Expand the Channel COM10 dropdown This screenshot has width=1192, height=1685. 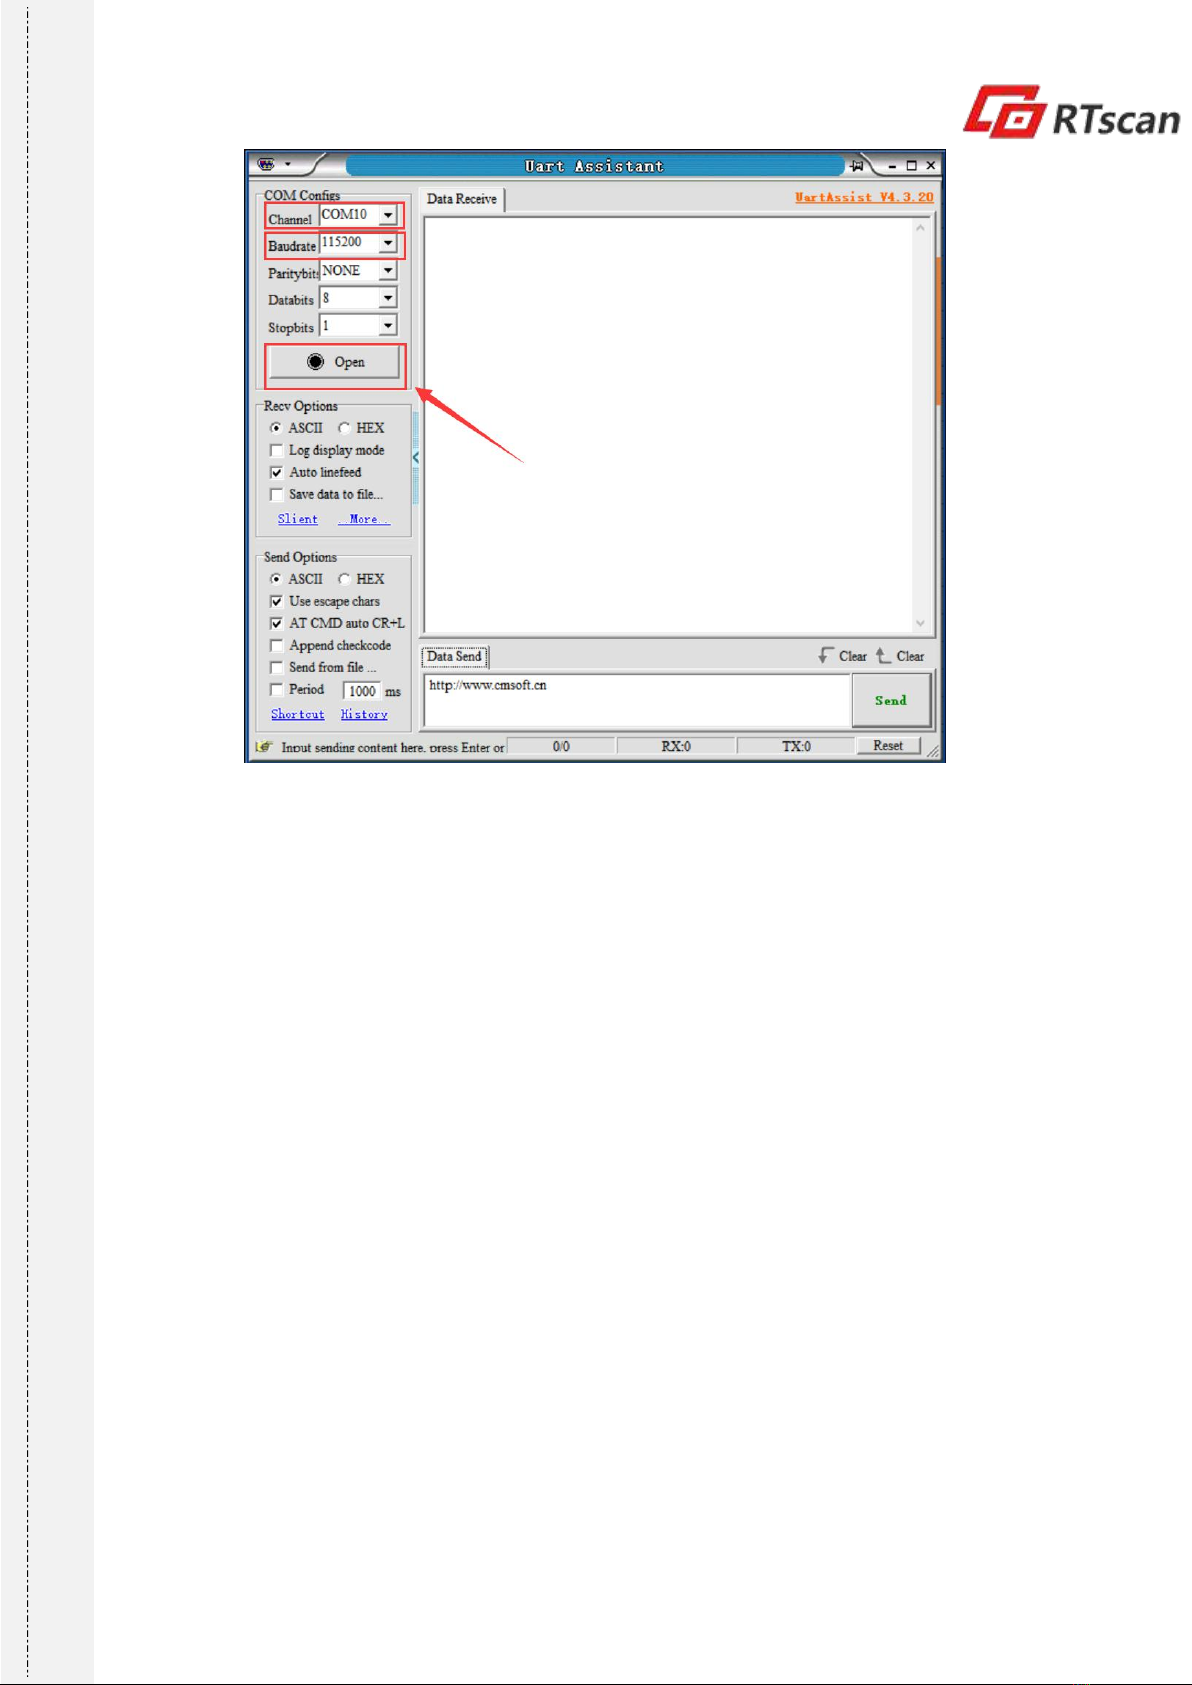[x=388, y=216]
